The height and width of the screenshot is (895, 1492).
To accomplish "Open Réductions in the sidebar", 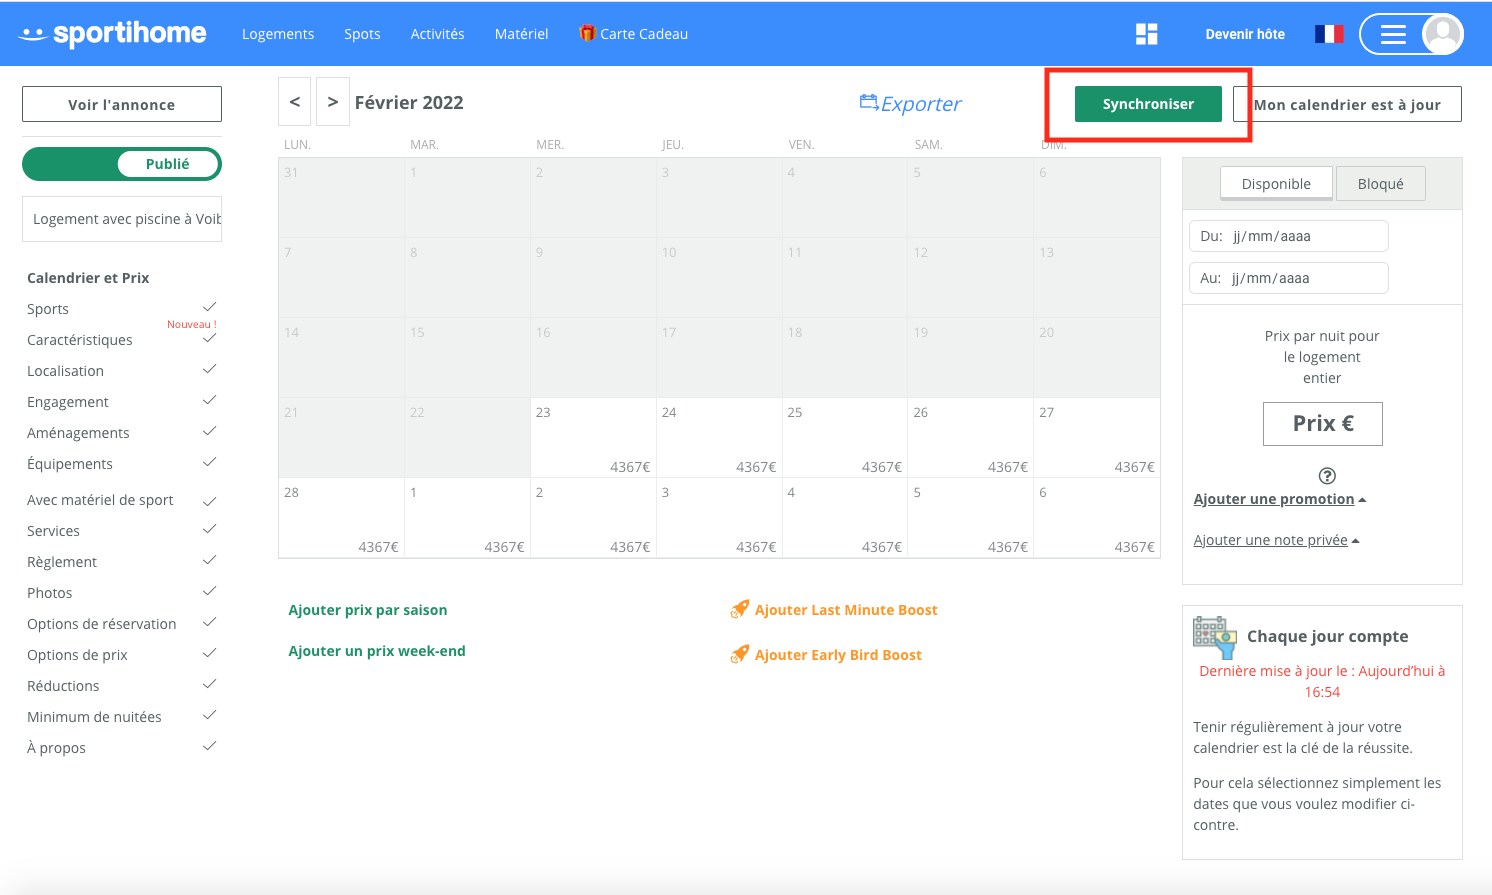I will point(63,686).
